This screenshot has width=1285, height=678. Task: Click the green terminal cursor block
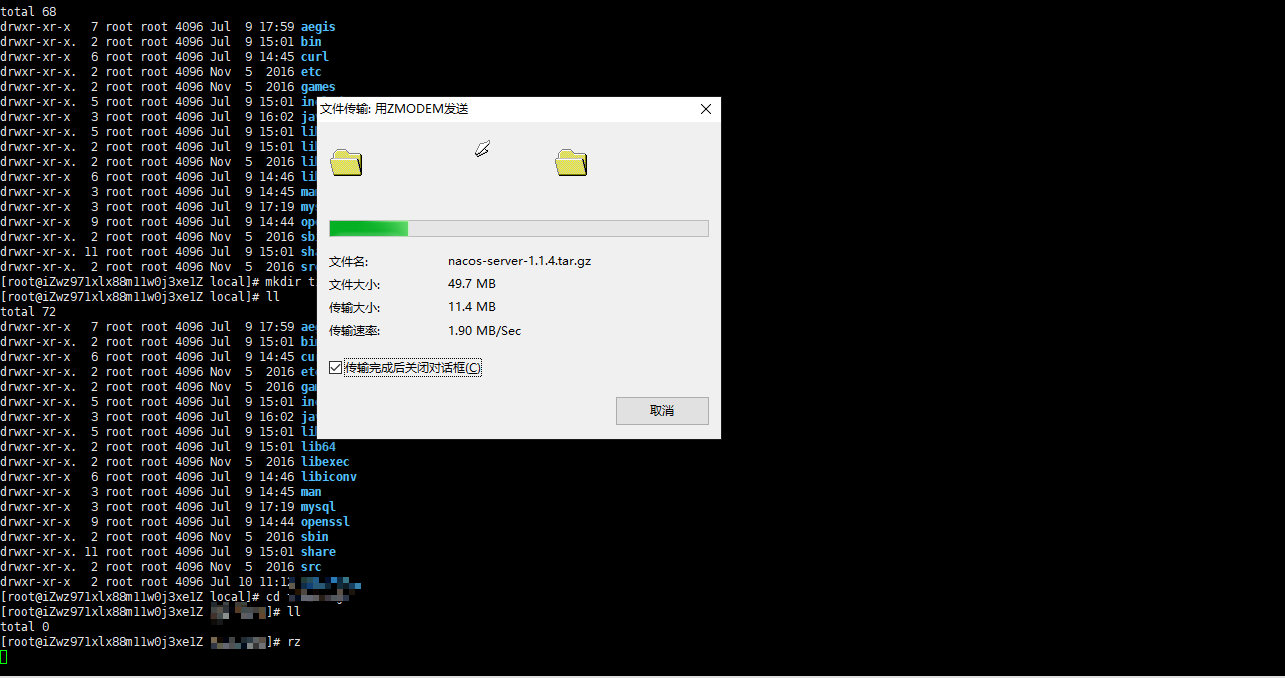[x=3, y=657]
